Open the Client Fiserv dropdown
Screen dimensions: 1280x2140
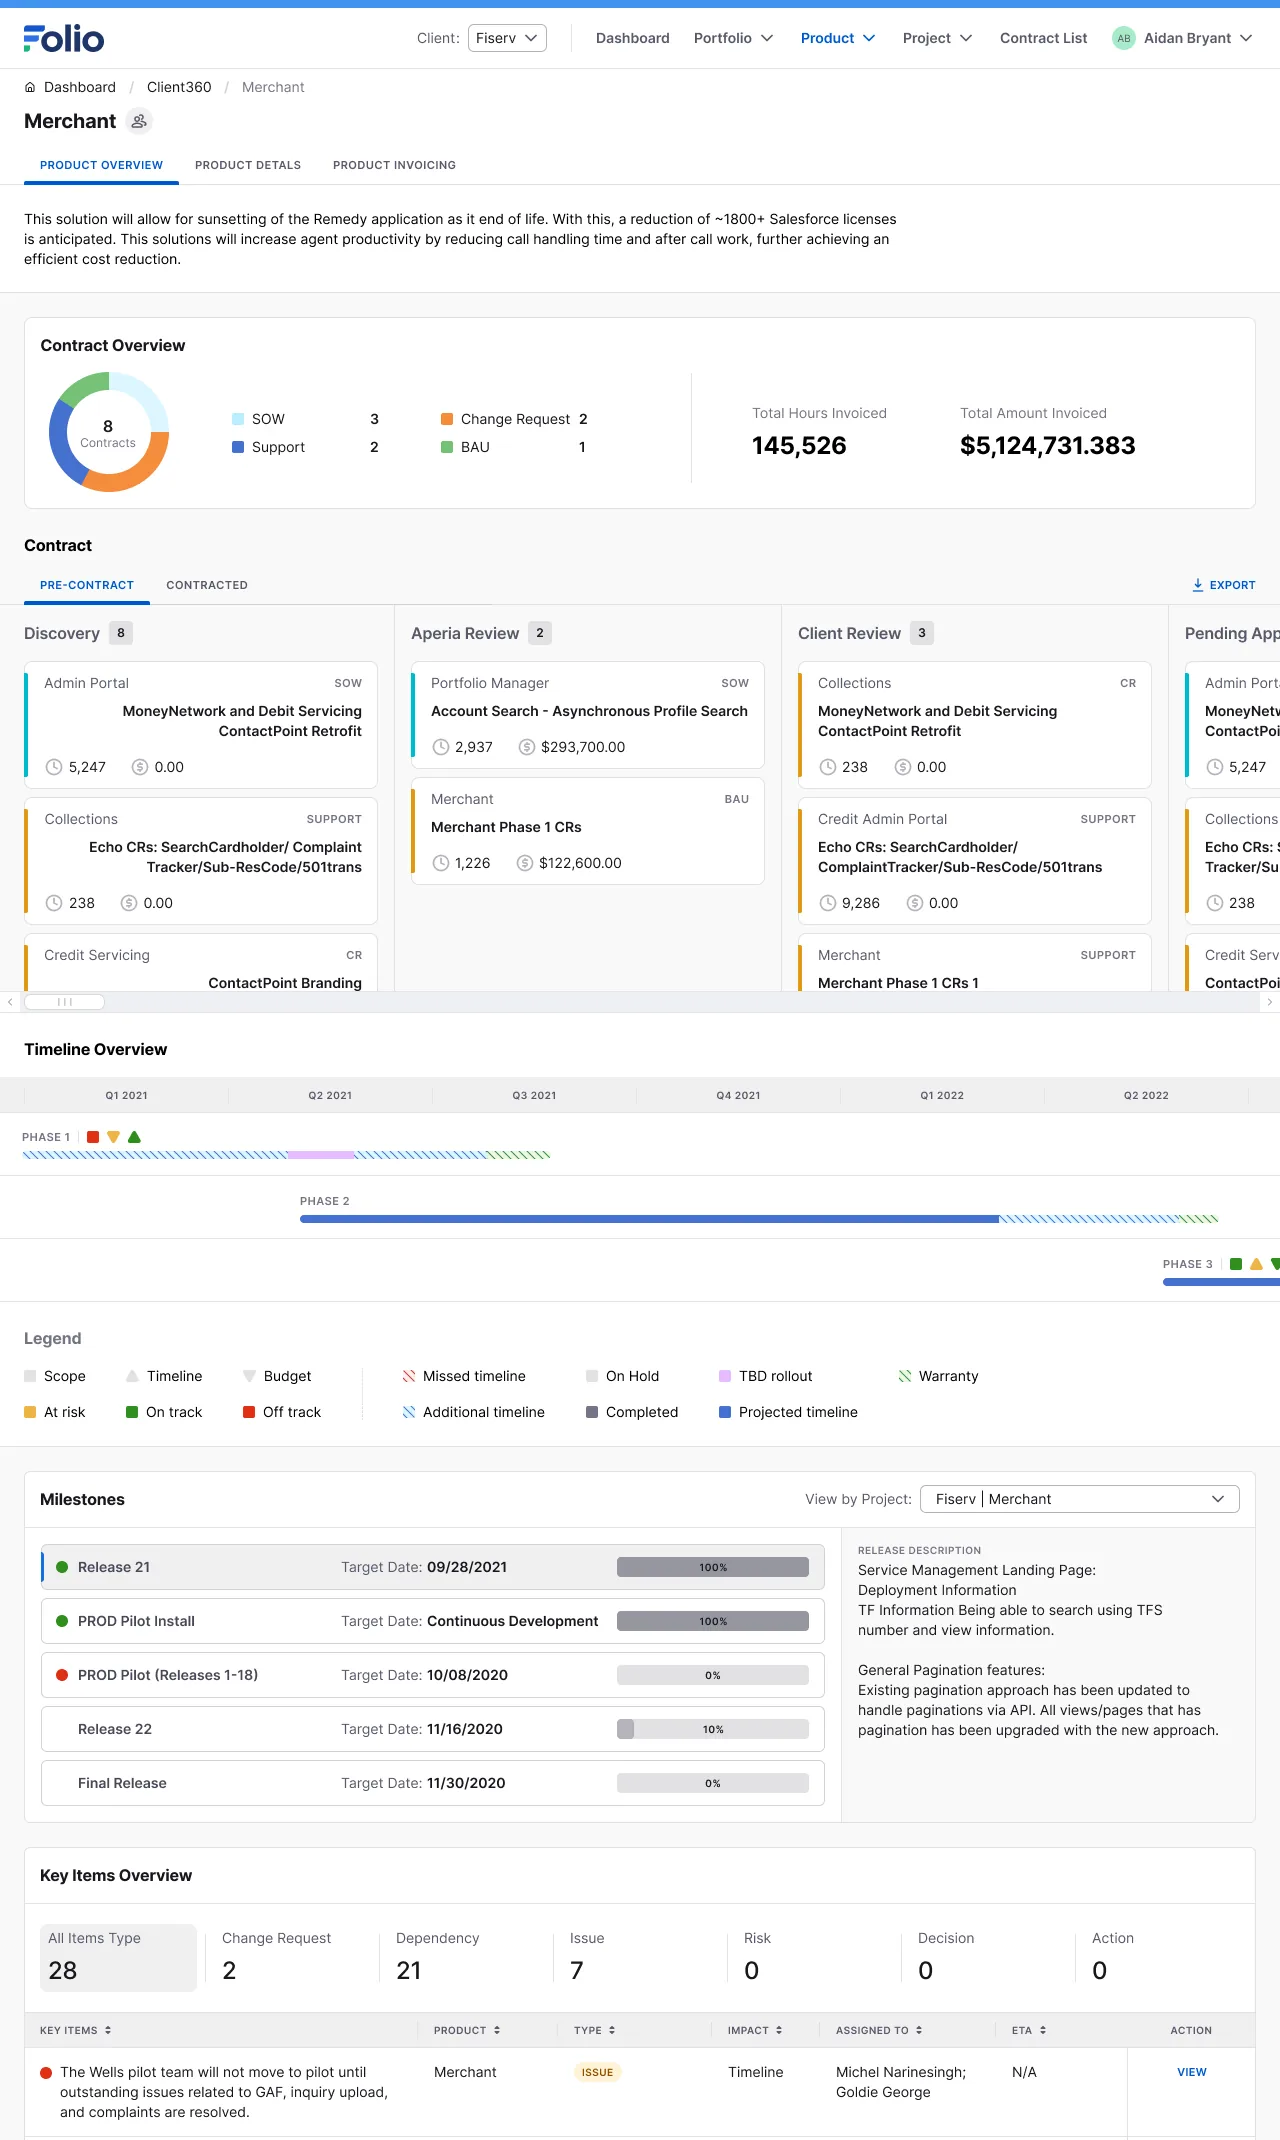tap(507, 38)
